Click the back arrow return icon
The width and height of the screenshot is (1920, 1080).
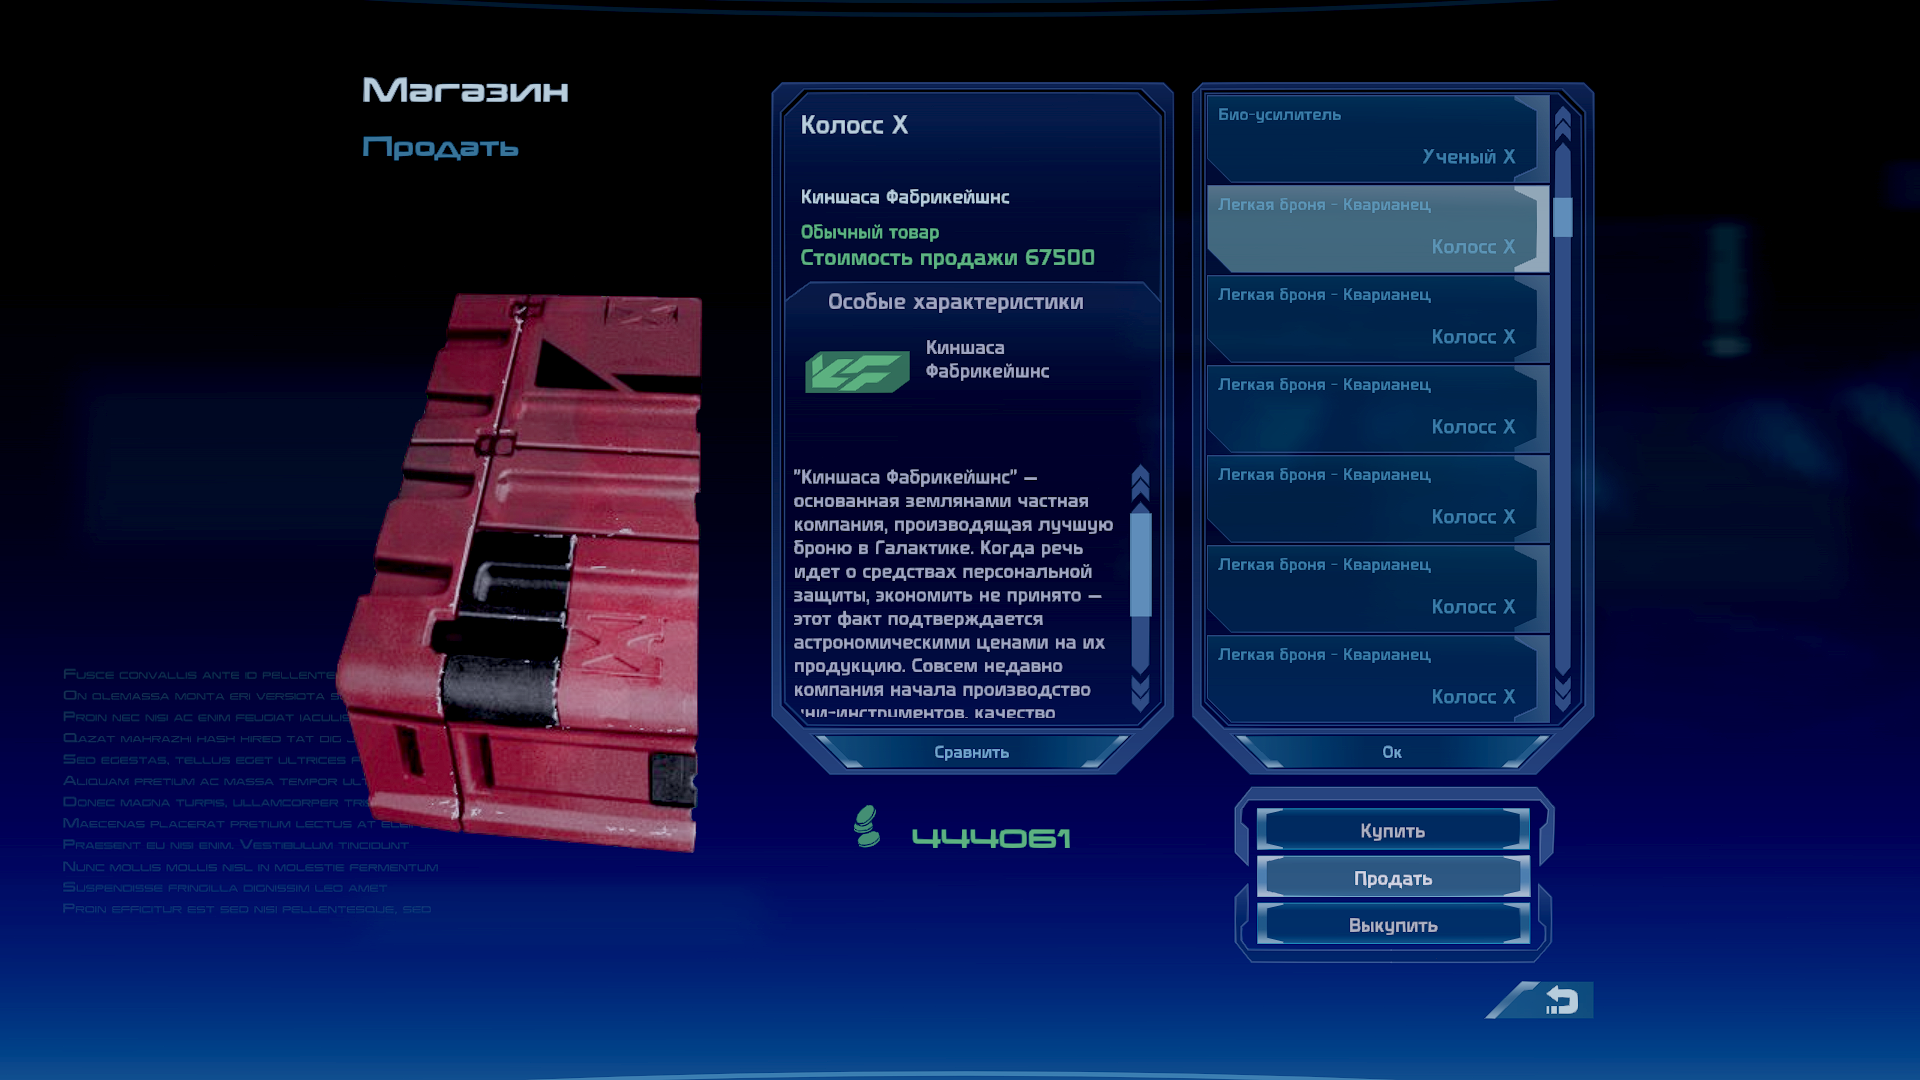pyautogui.click(x=1561, y=1000)
